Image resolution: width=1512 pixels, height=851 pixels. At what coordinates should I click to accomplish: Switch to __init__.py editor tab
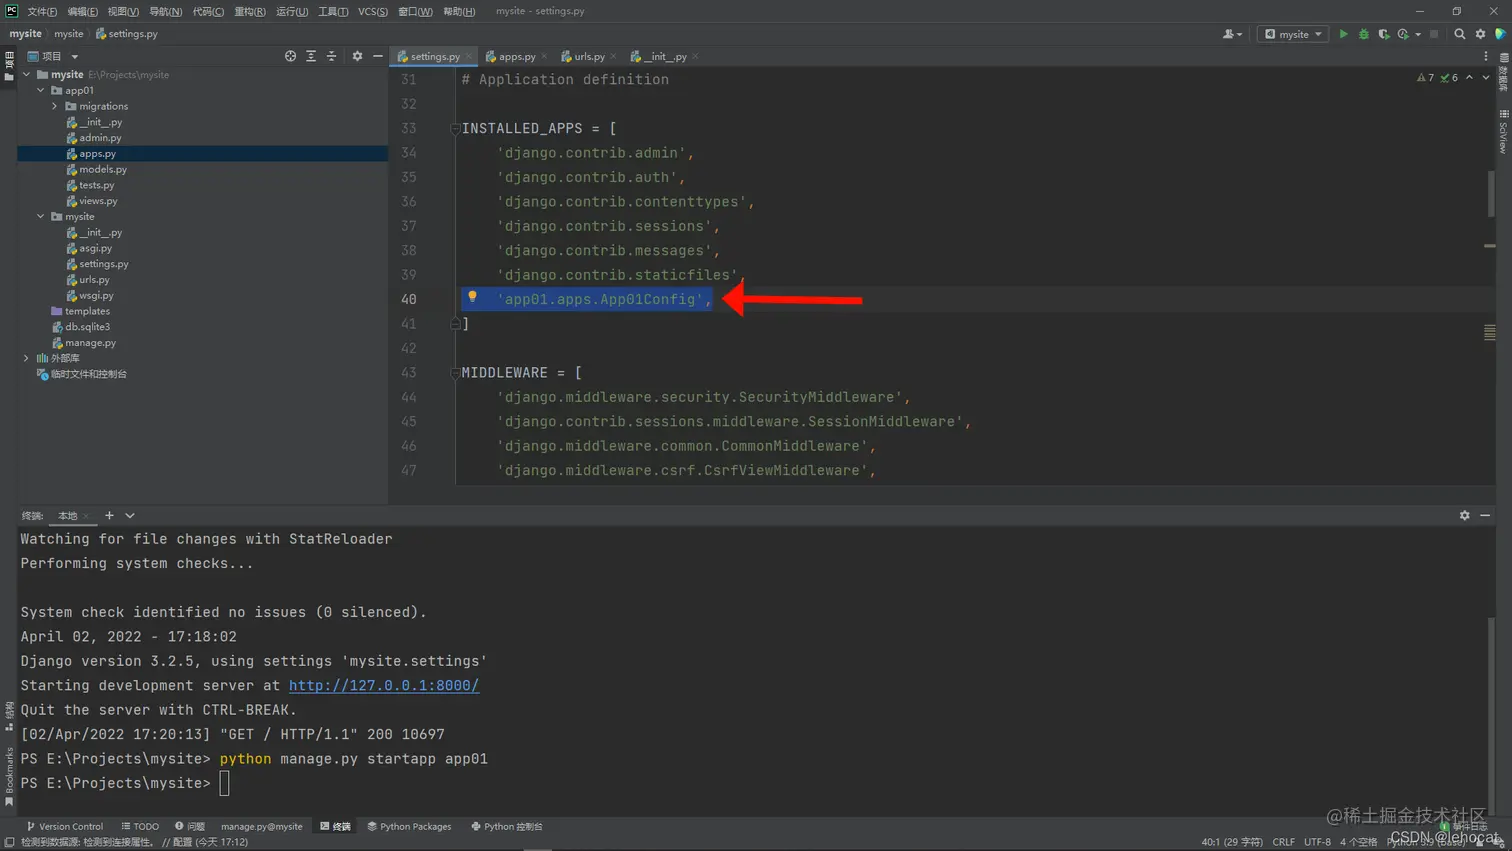pyautogui.click(x=666, y=56)
